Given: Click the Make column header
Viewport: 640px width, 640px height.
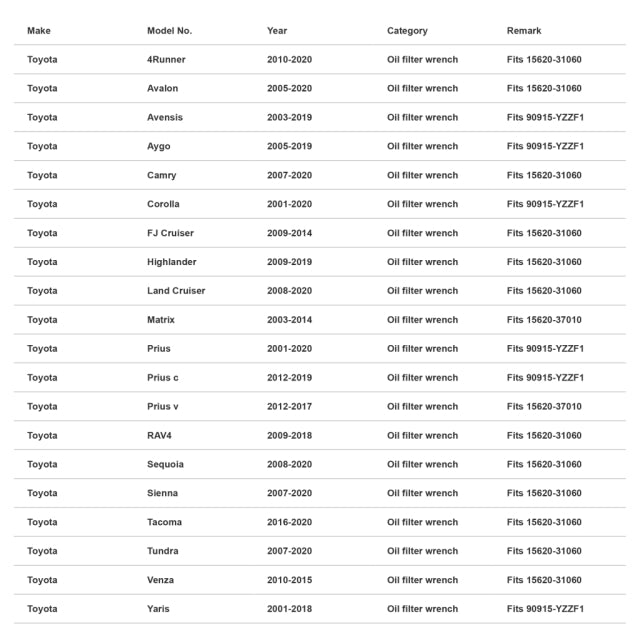Looking at the screenshot, I should [x=39, y=31].
